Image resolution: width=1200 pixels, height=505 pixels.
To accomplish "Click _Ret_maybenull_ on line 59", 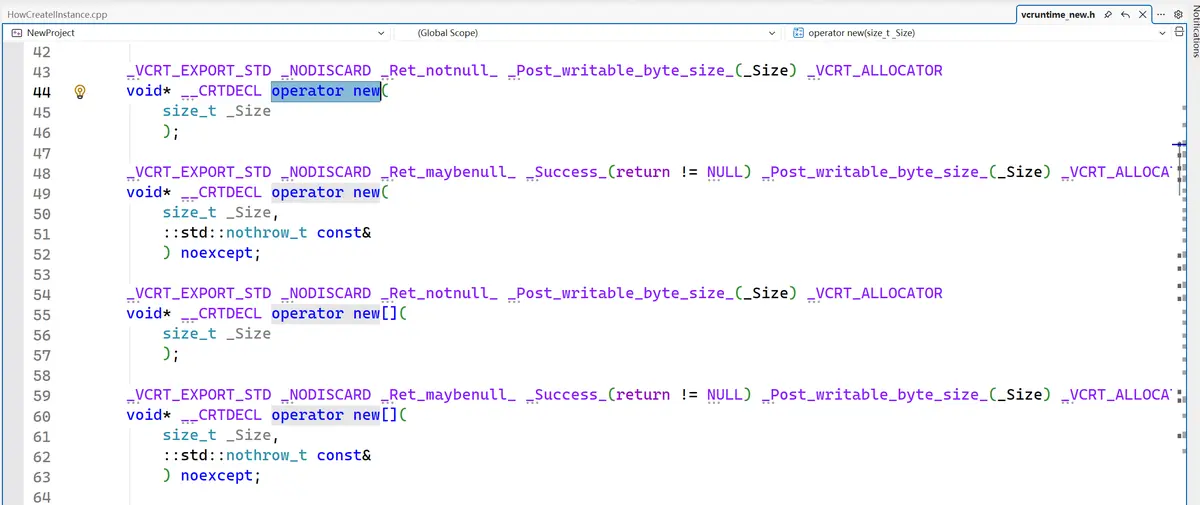I will coord(448,394).
